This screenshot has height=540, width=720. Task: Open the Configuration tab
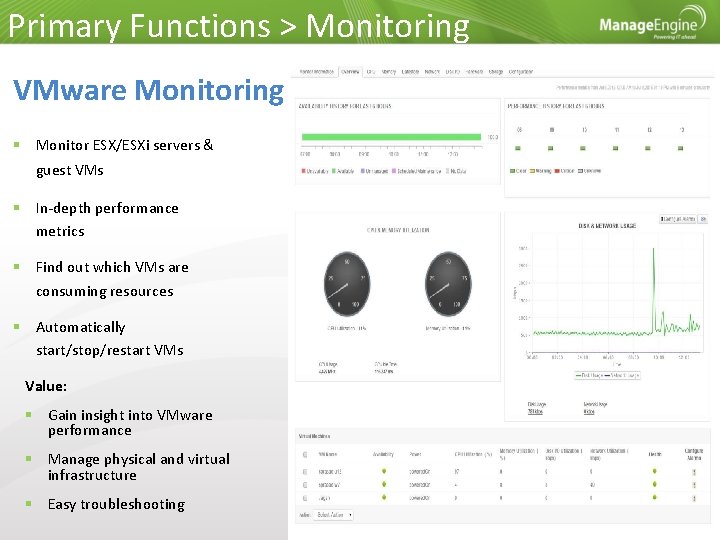(x=521, y=72)
